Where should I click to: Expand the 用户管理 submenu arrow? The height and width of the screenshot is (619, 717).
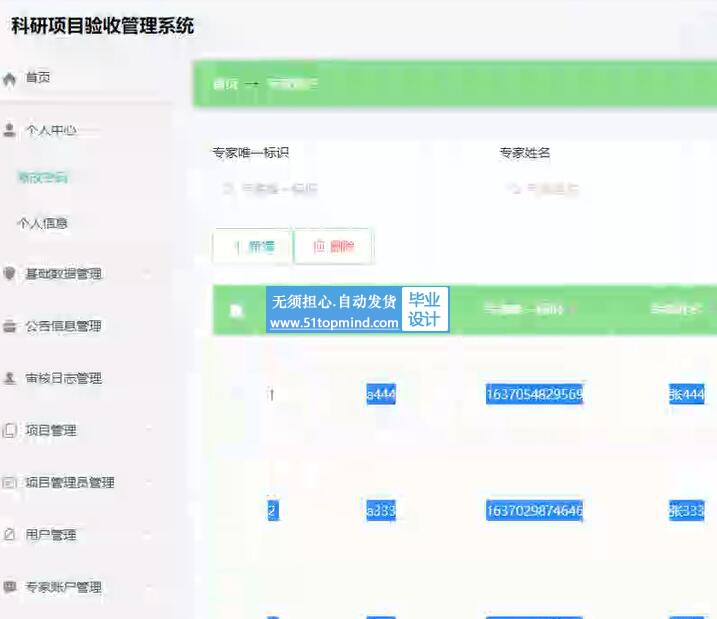[149, 535]
